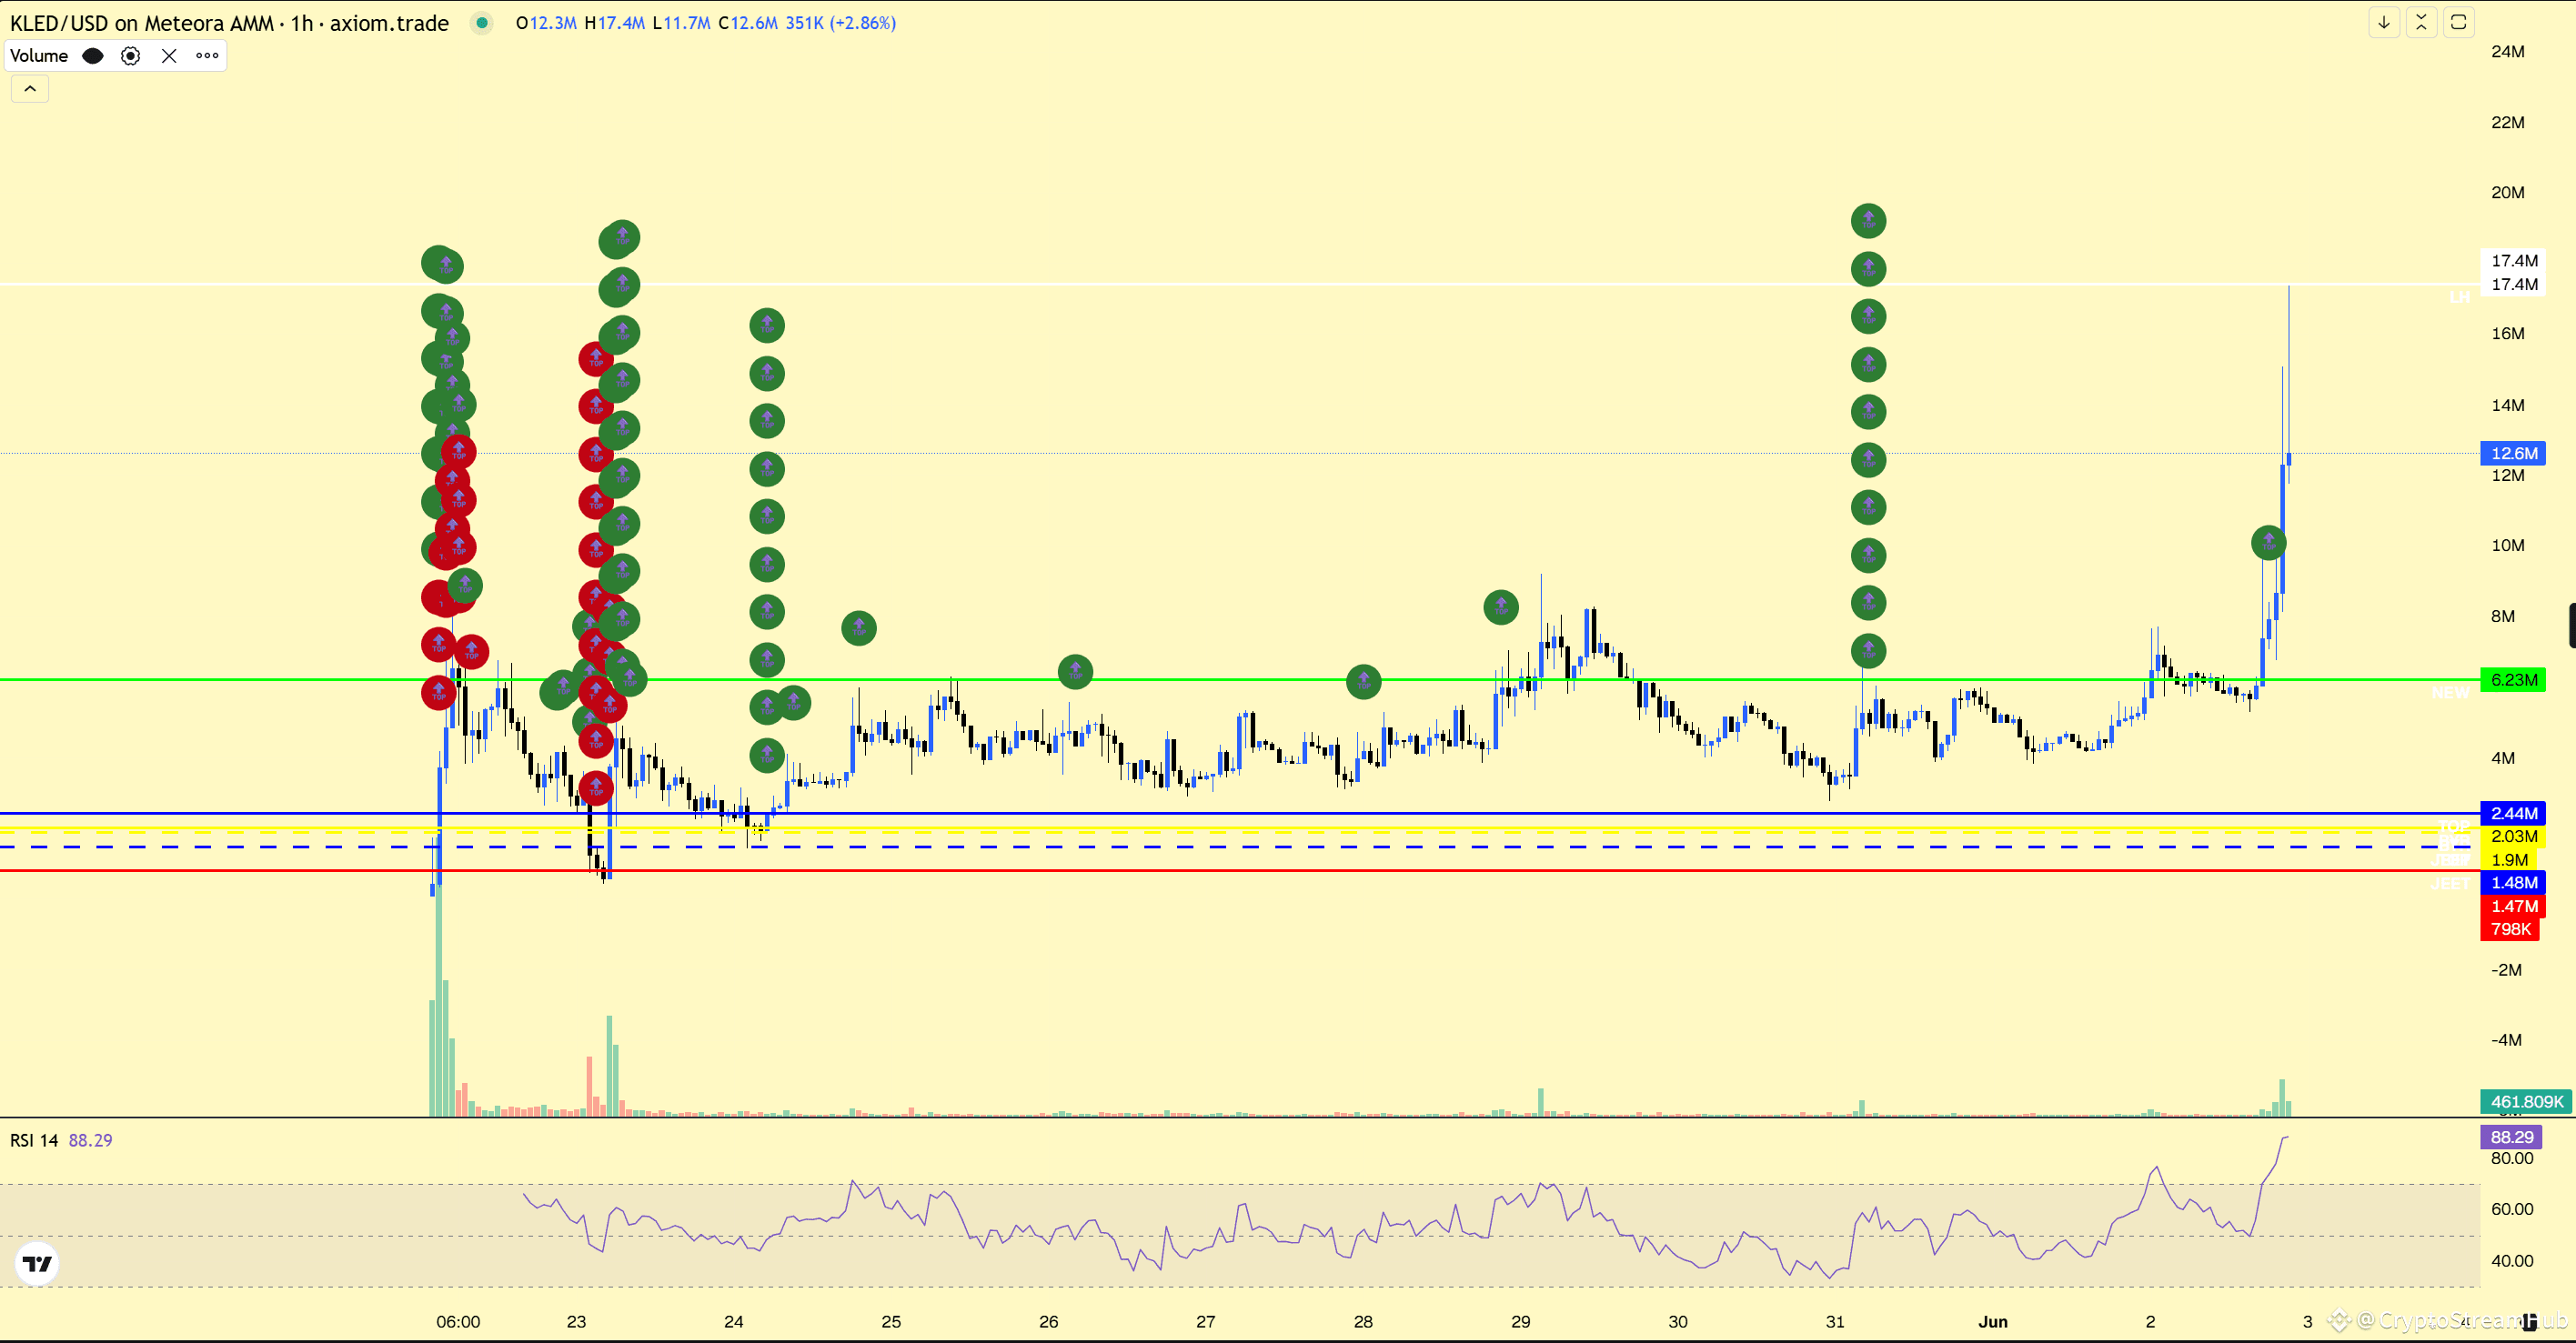Click the 88.29 RSI value in legend
The width and height of the screenshot is (2576, 1343).
tap(90, 1140)
